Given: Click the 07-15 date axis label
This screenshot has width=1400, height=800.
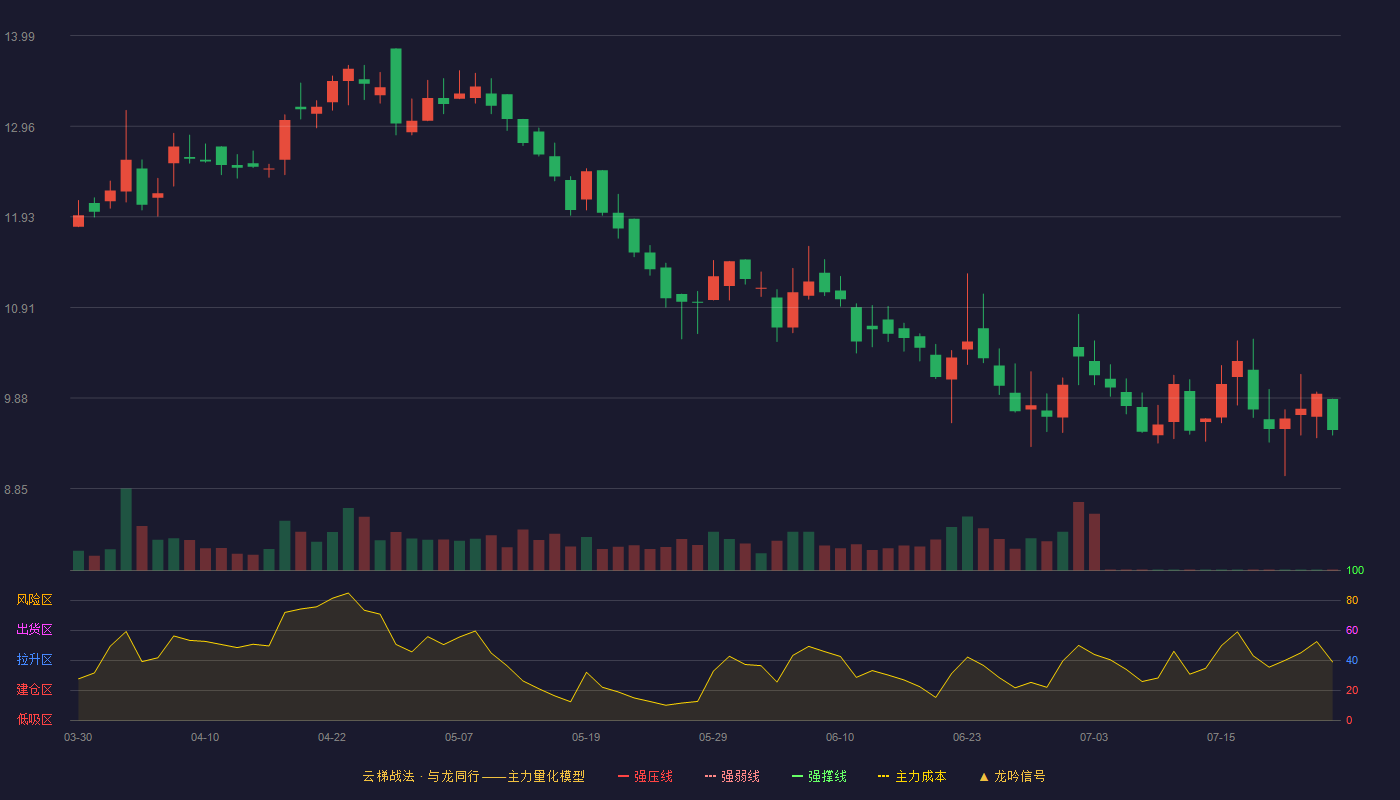Looking at the screenshot, I should (1221, 737).
